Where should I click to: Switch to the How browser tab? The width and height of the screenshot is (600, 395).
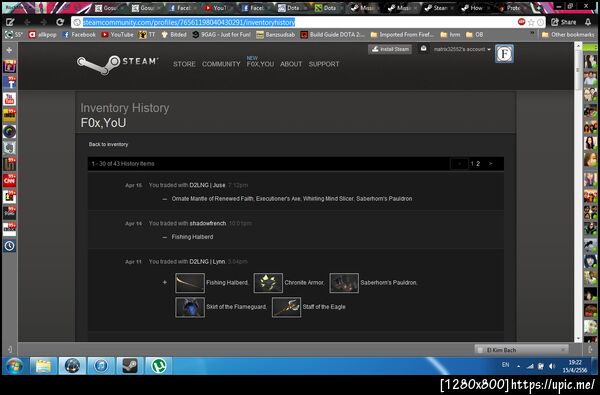click(x=475, y=8)
